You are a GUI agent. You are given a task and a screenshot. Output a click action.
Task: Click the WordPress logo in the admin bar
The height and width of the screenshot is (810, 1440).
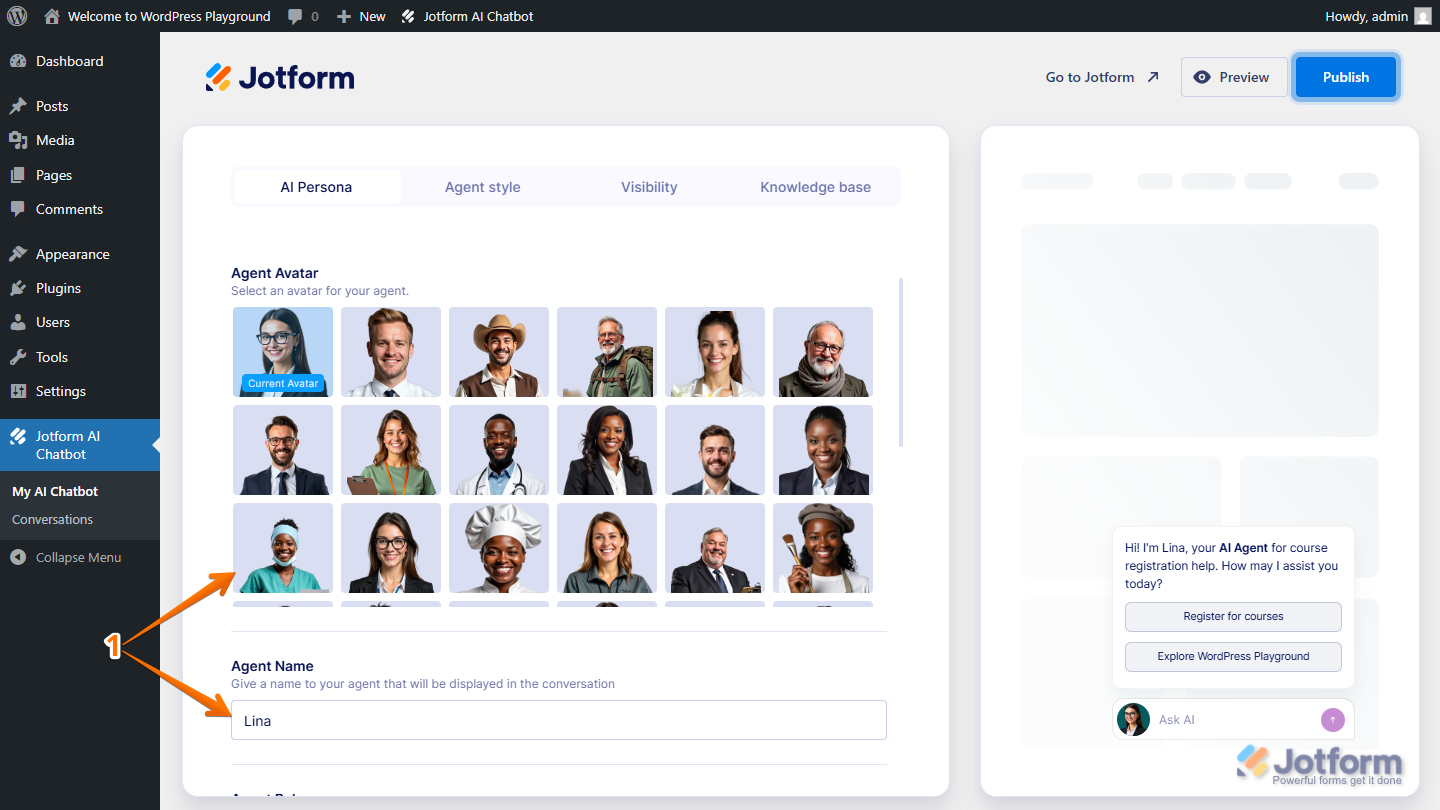tap(17, 16)
